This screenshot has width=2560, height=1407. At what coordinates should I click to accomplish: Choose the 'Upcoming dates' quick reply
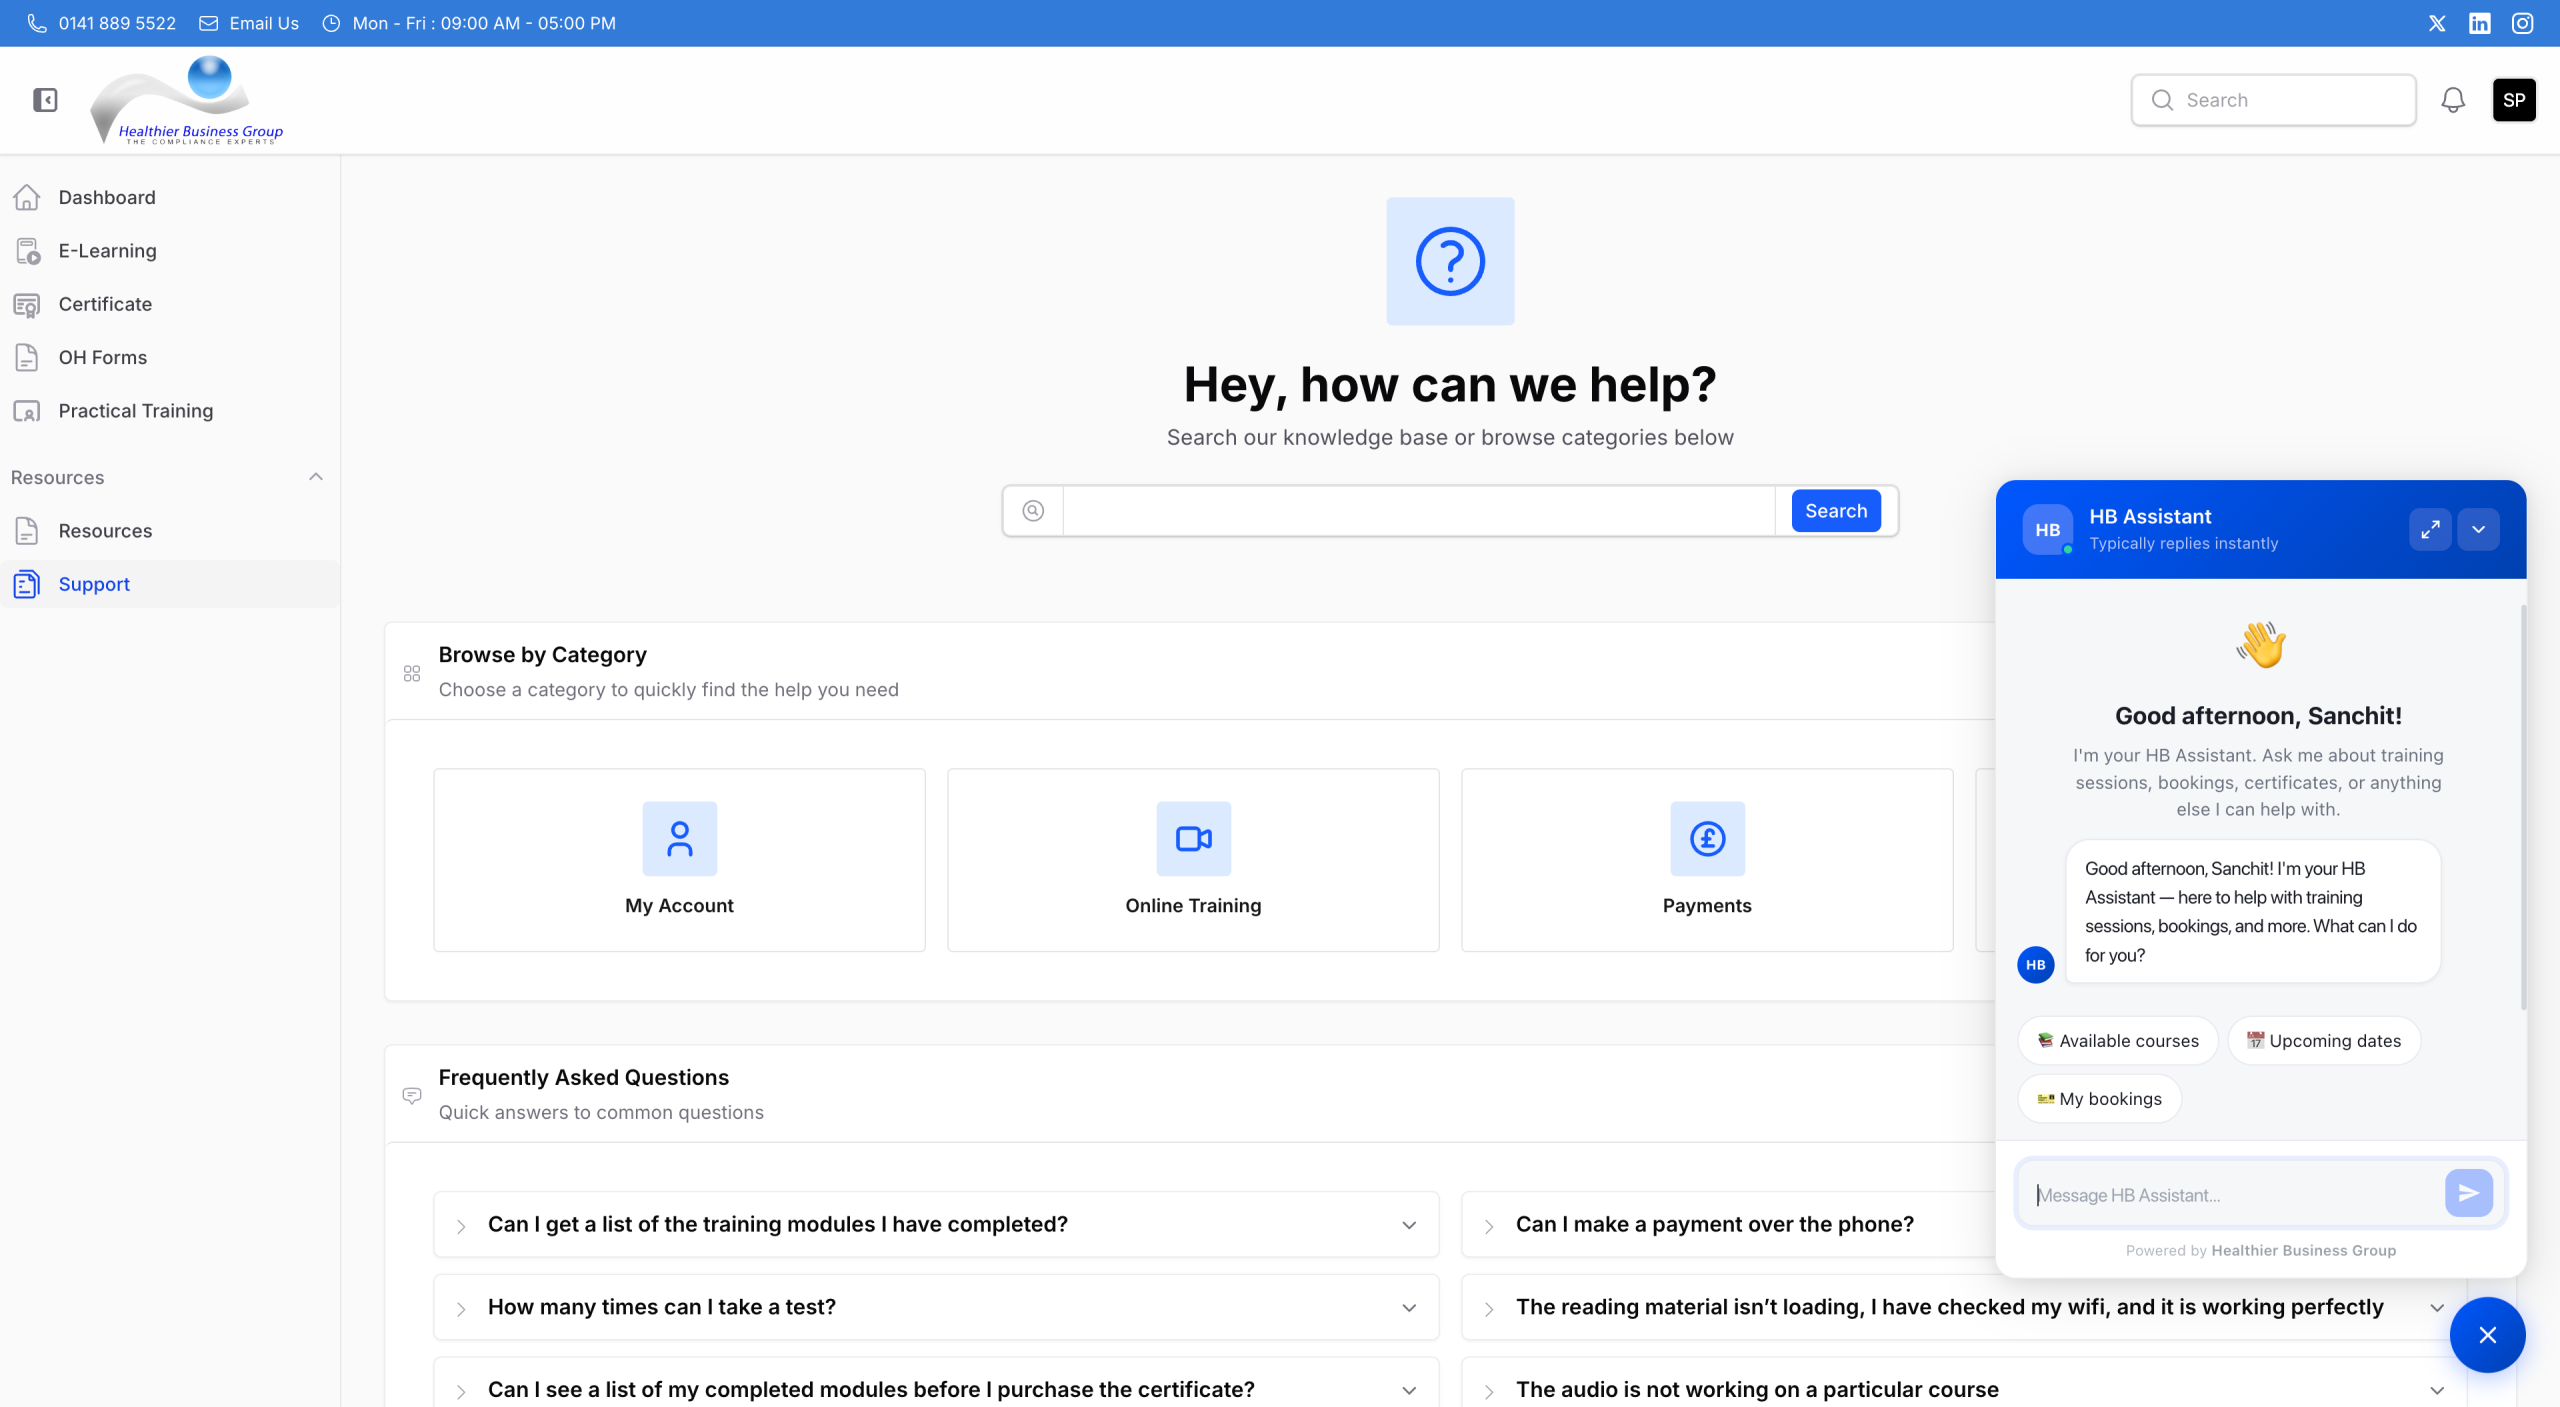(x=2323, y=1041)
